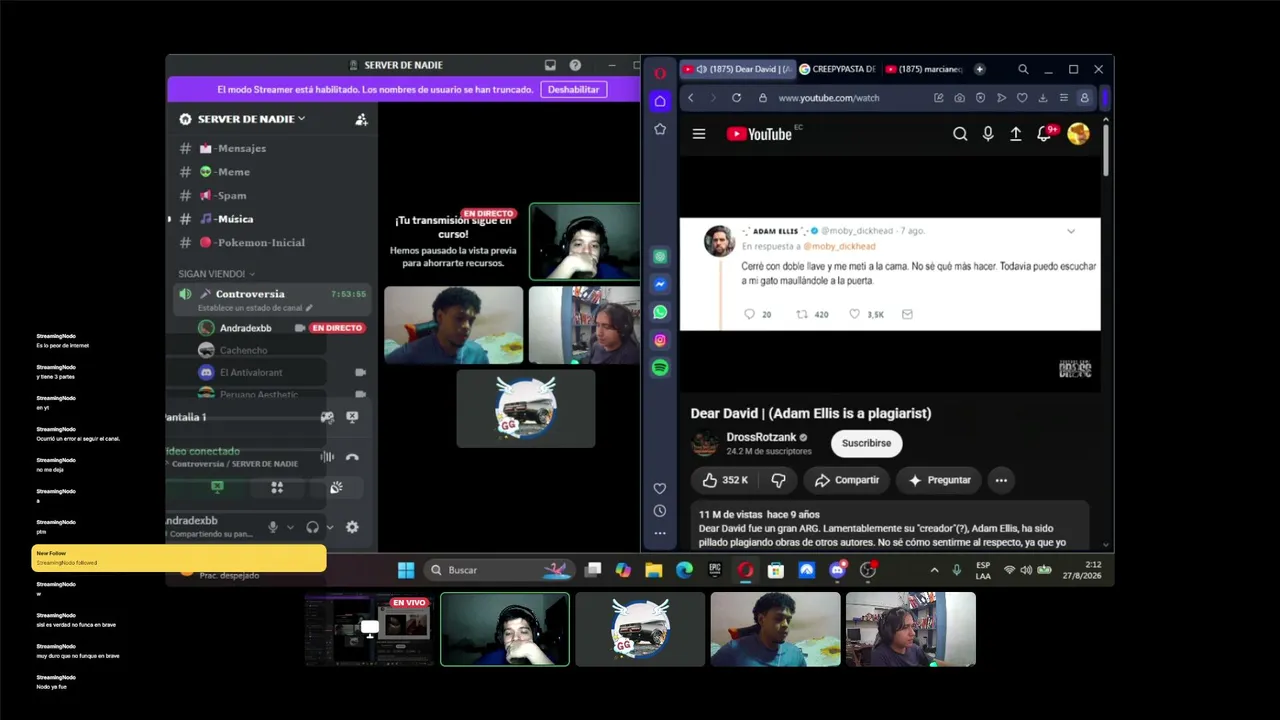This screenshot has width=1280, height=720.
Task: Open the activities button in voice panel
Action: coord(277,488)
